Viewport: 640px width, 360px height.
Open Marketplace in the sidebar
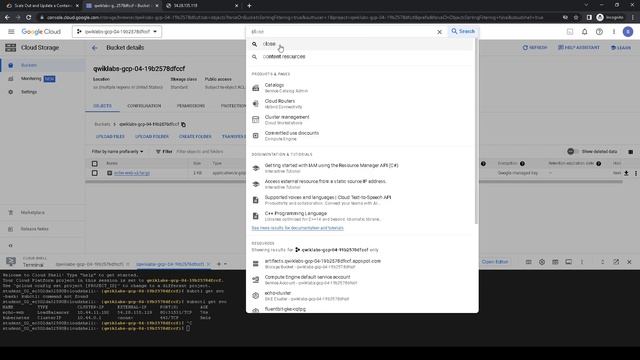(x=43, y=212)
